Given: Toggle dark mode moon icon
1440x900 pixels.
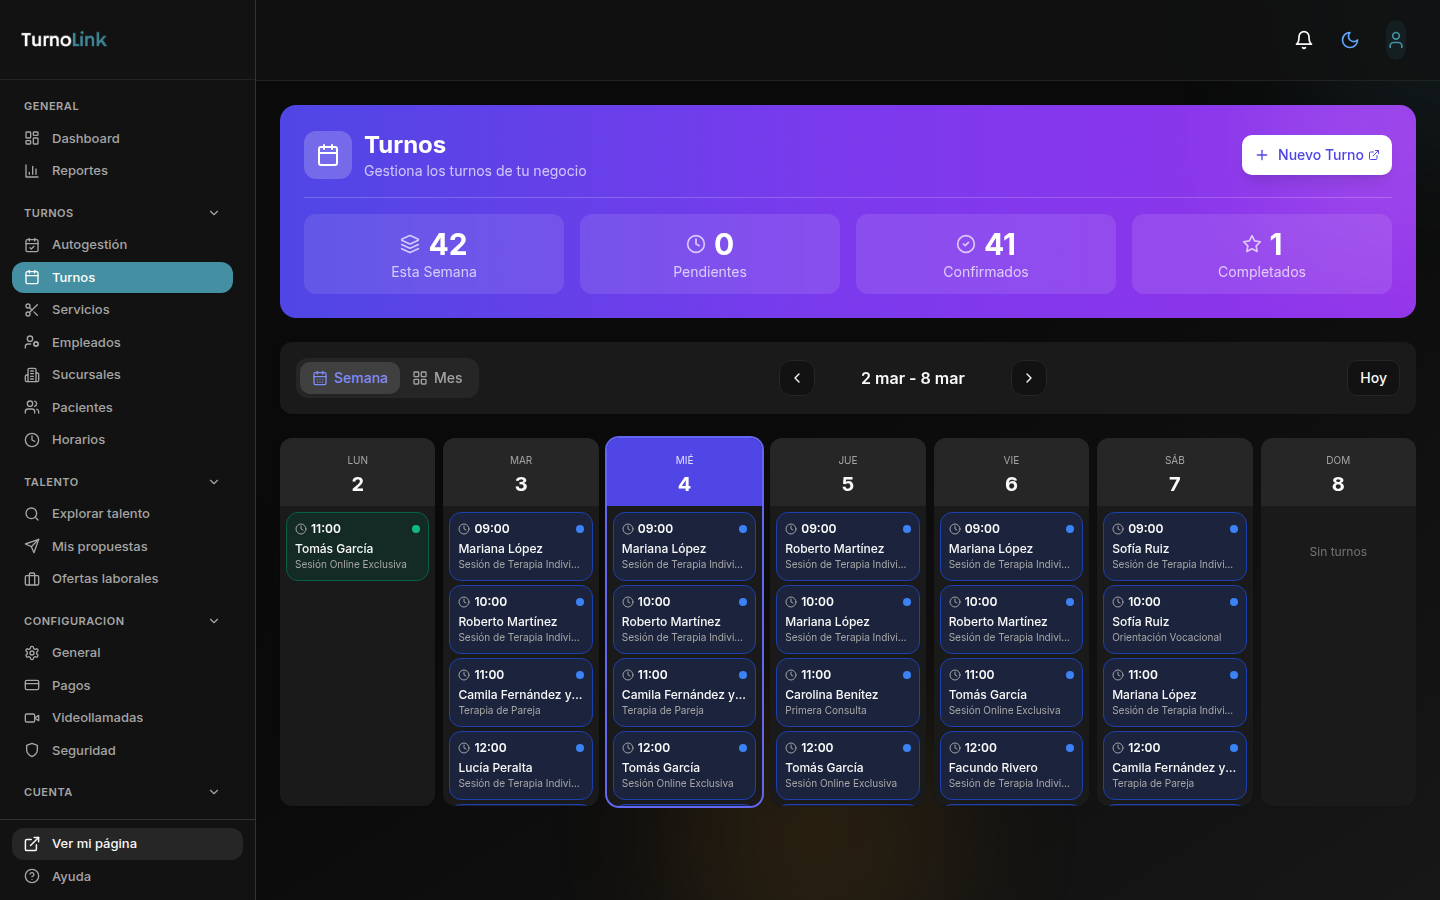Looking at the screenshot, I should coord(1349,40).
